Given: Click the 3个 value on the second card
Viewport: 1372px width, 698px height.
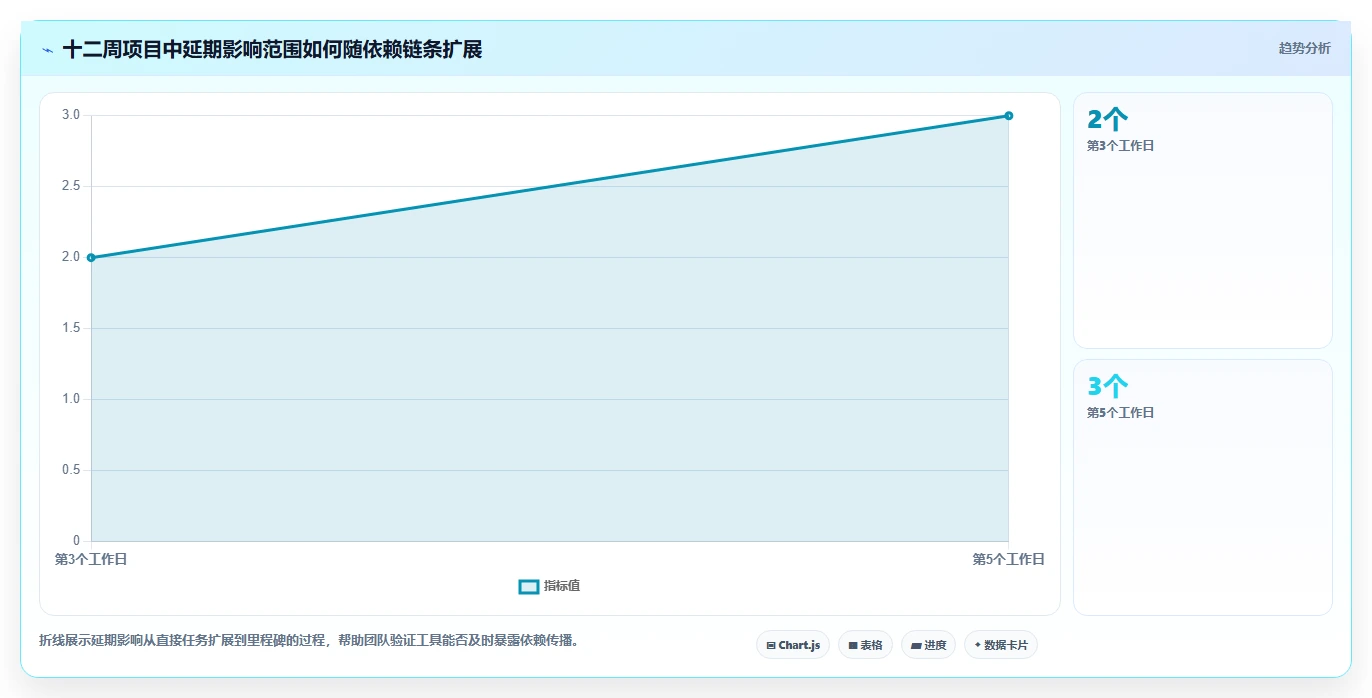Looking at the screenshot, I should pos(1107,387).
